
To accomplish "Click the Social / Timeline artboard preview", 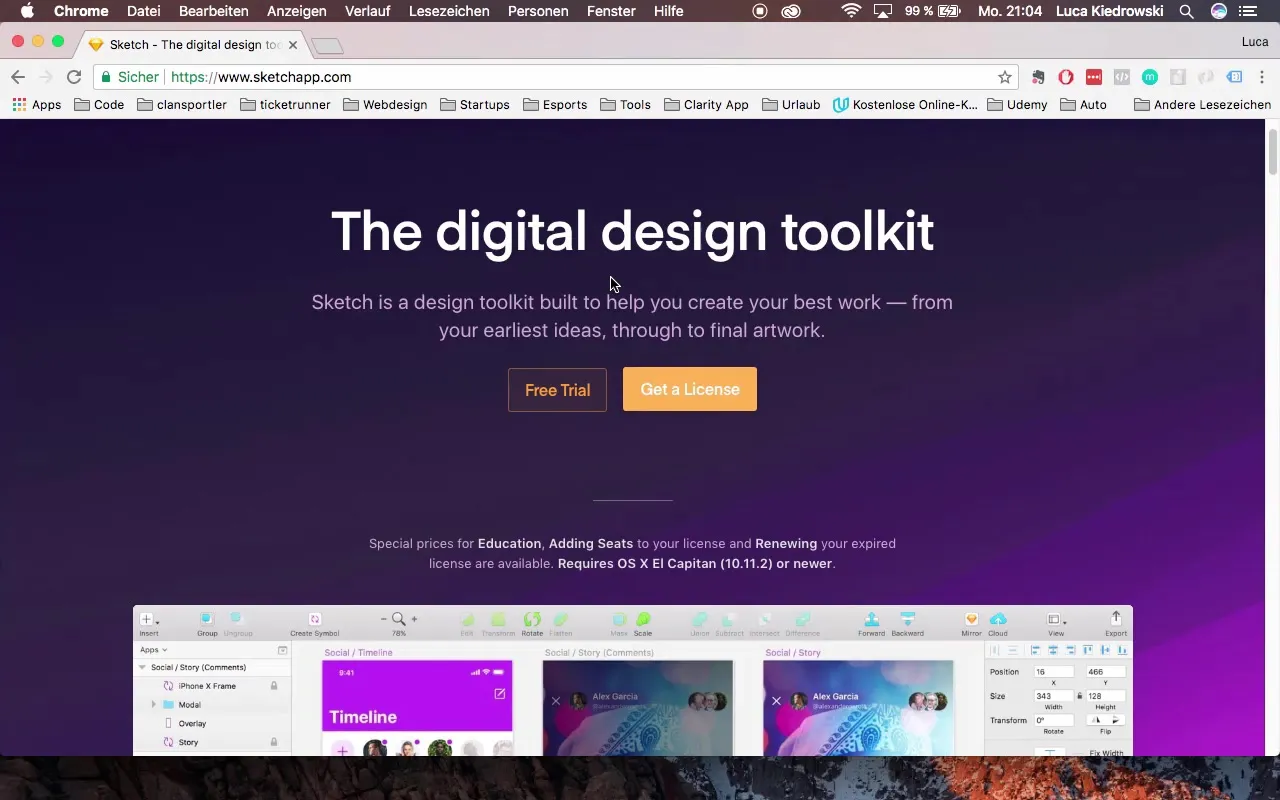I will click(417, 708).
